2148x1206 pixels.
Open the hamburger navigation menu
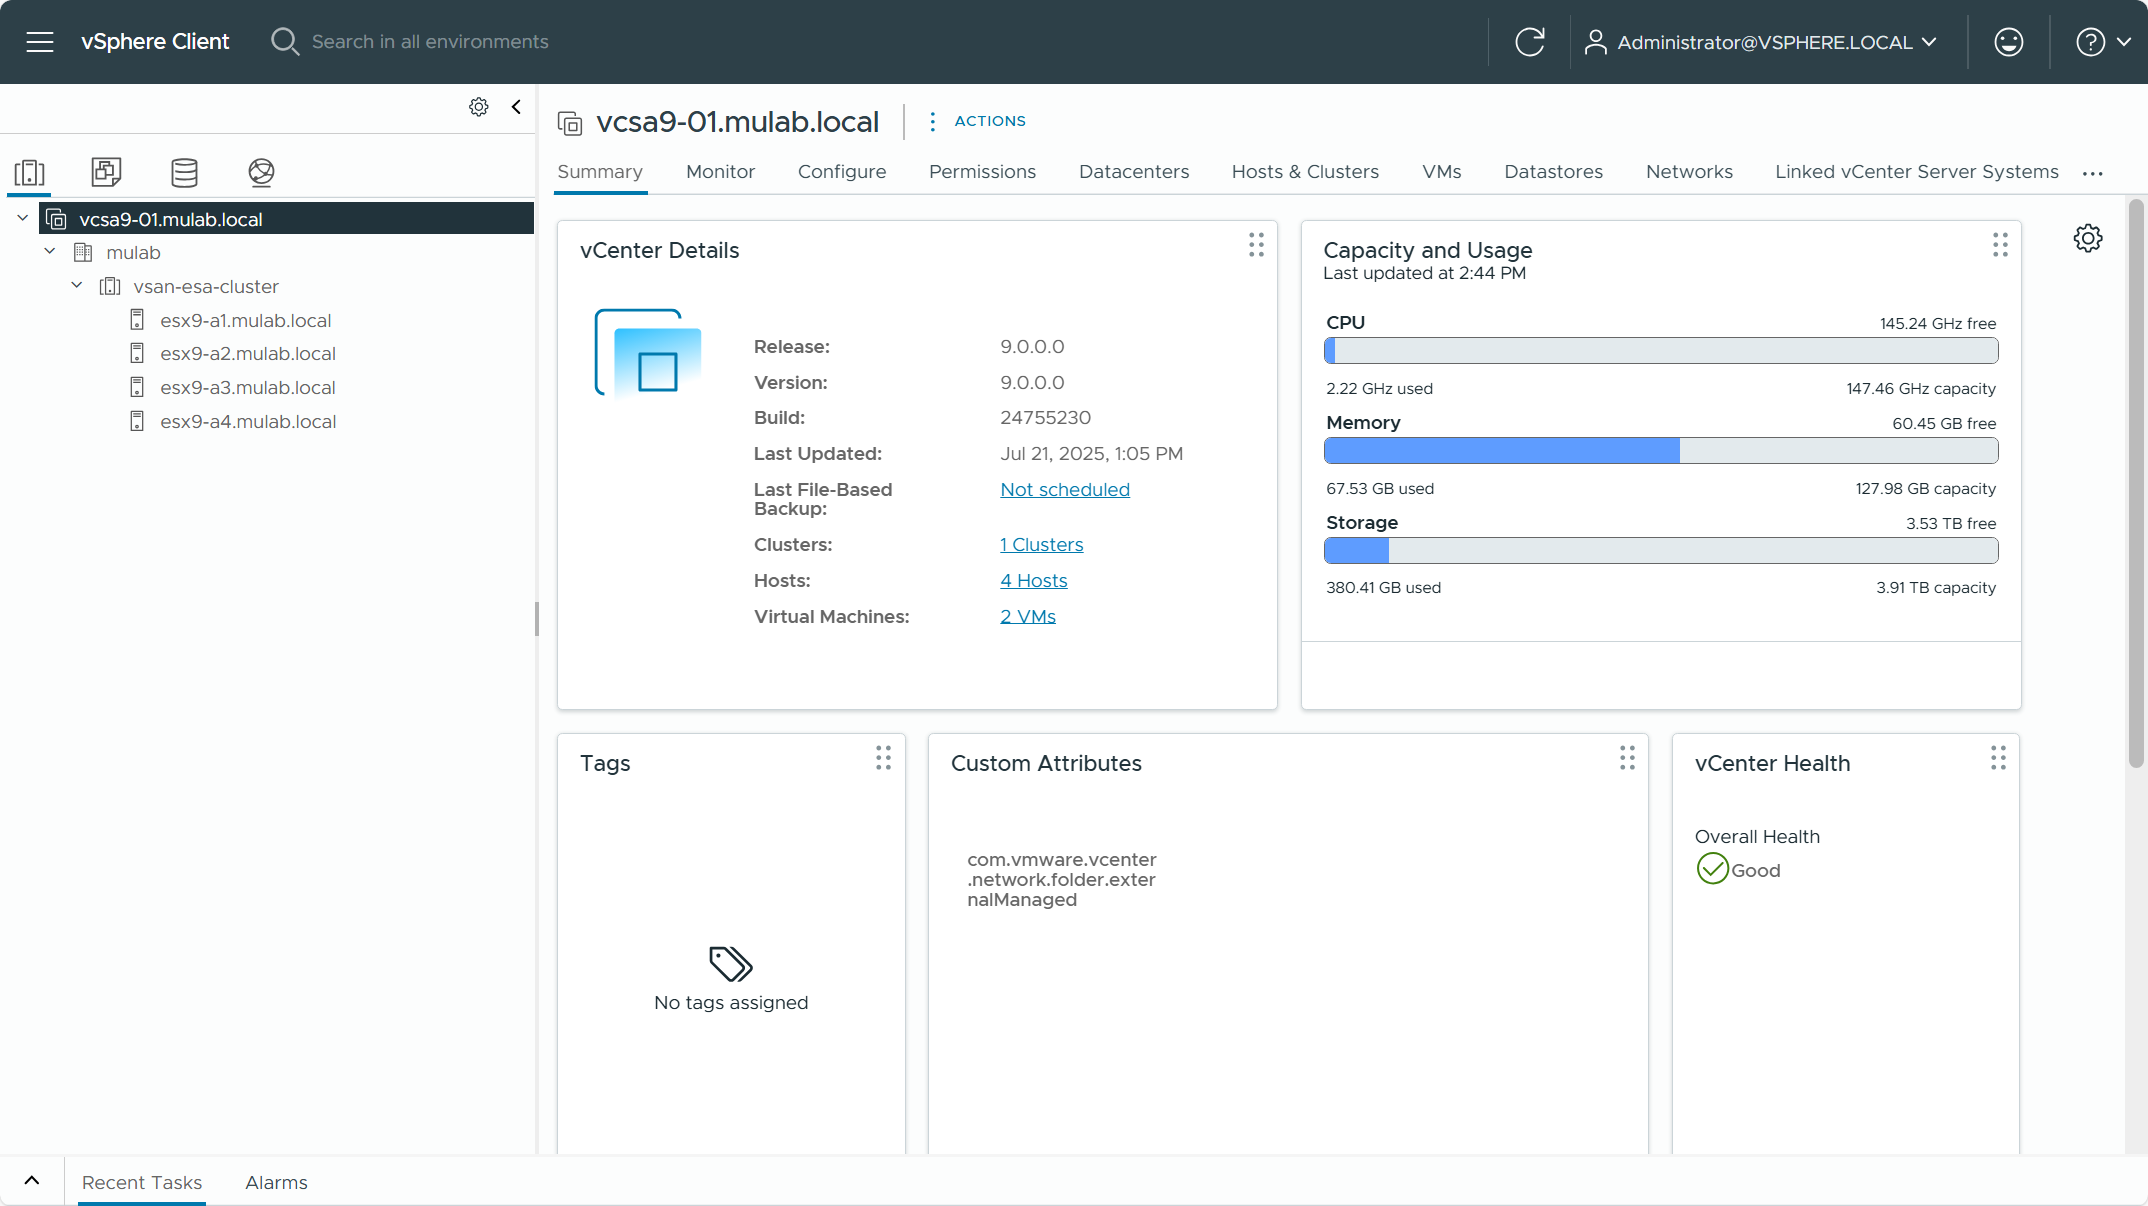click(x=40, y=42)
